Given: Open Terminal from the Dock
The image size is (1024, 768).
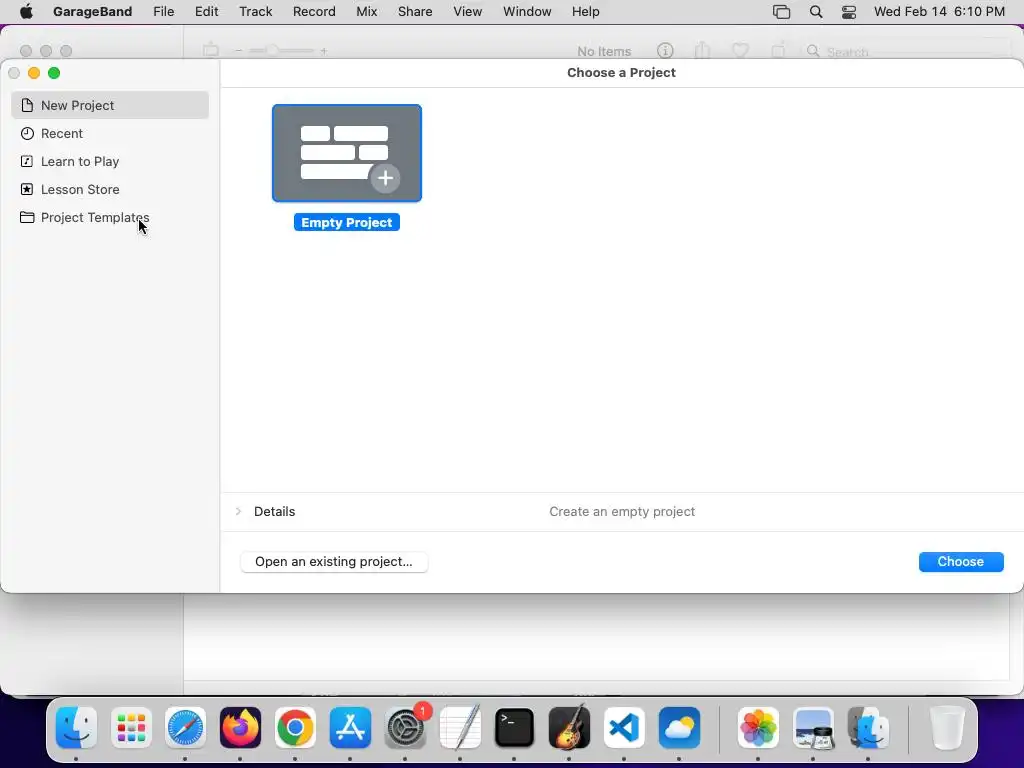Looking at the screenshot, I should [515, 727].
